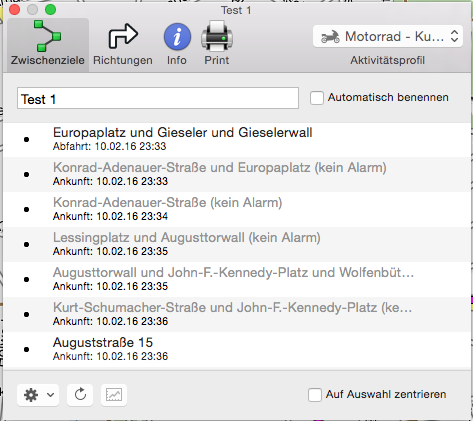Open the elevation graph button
Viewport: 473px width, 421px height.
(x=114, y=395)
